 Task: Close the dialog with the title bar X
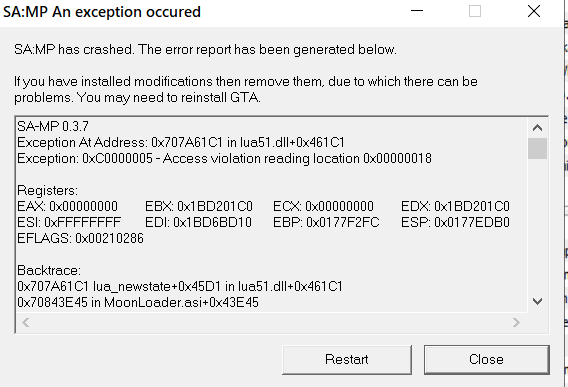(x=534, y=11)
